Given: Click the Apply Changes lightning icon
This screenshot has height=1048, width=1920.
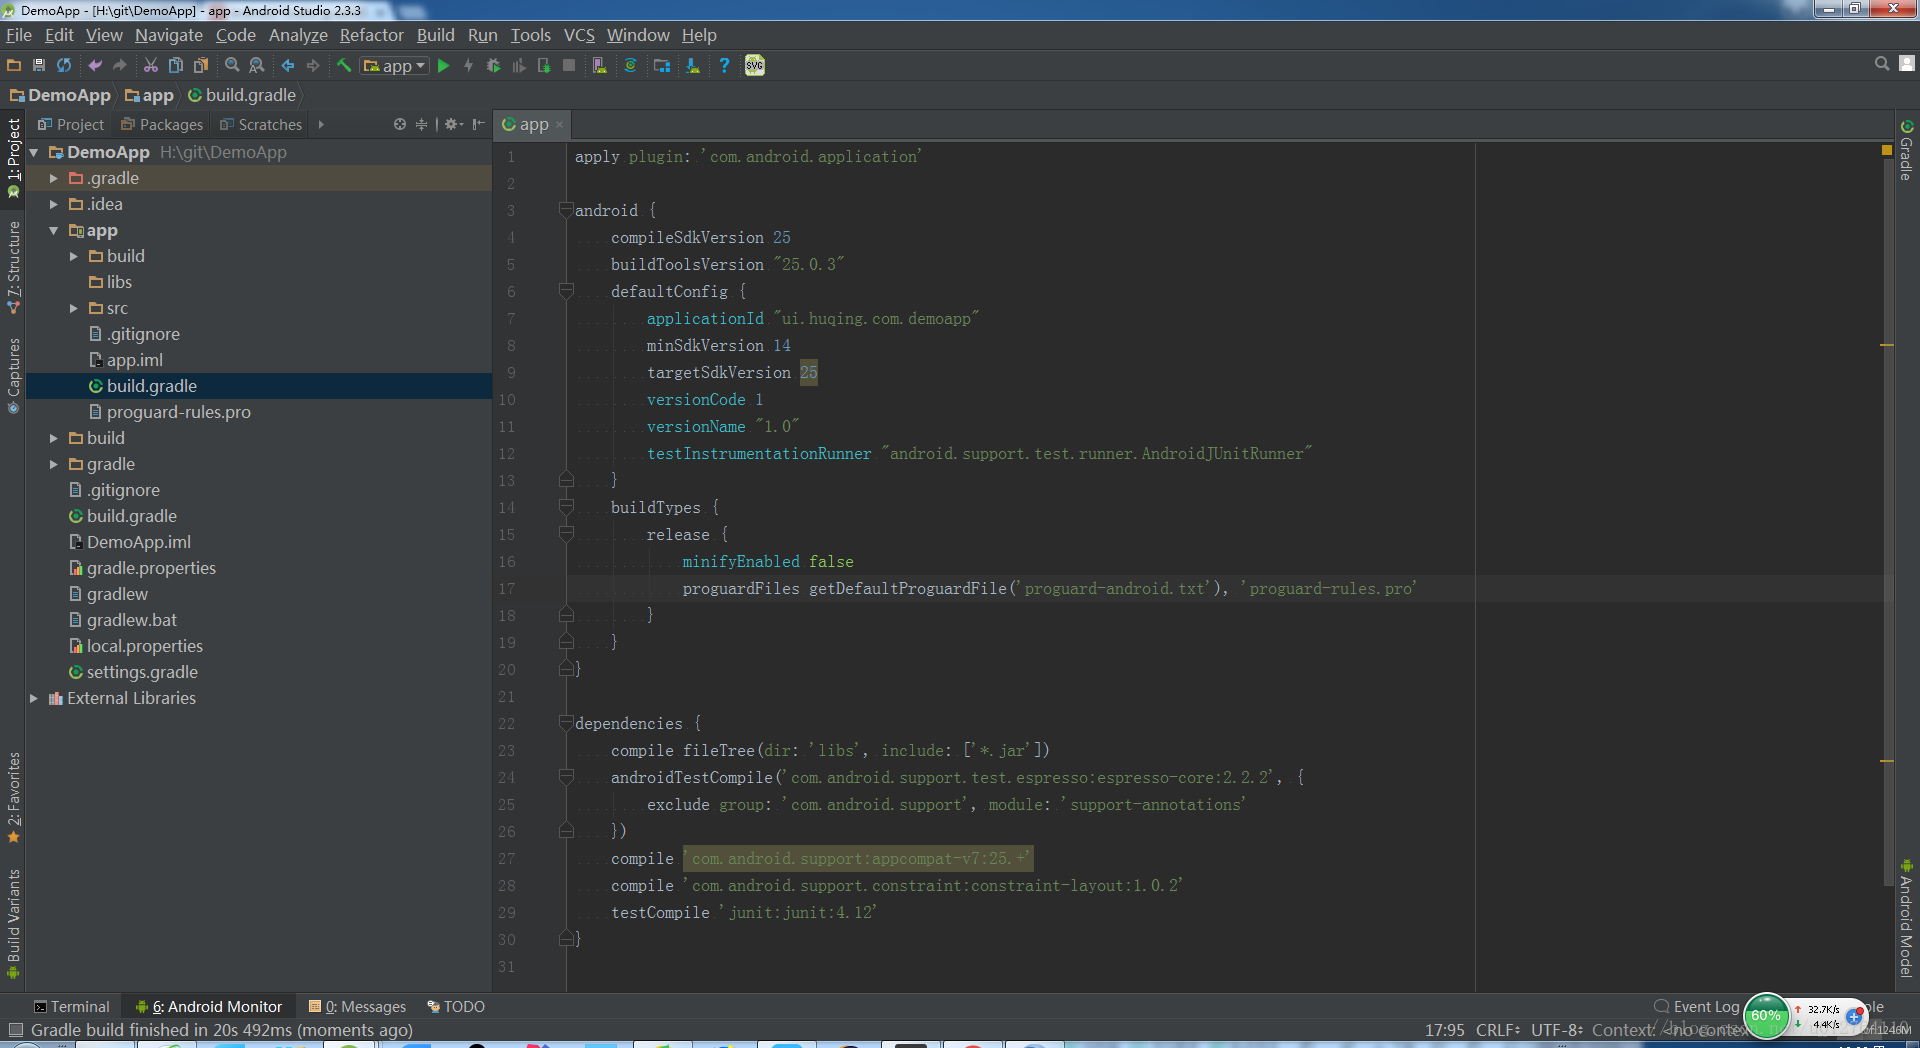Looking at the screenshot, I should [x=468, y=65].
